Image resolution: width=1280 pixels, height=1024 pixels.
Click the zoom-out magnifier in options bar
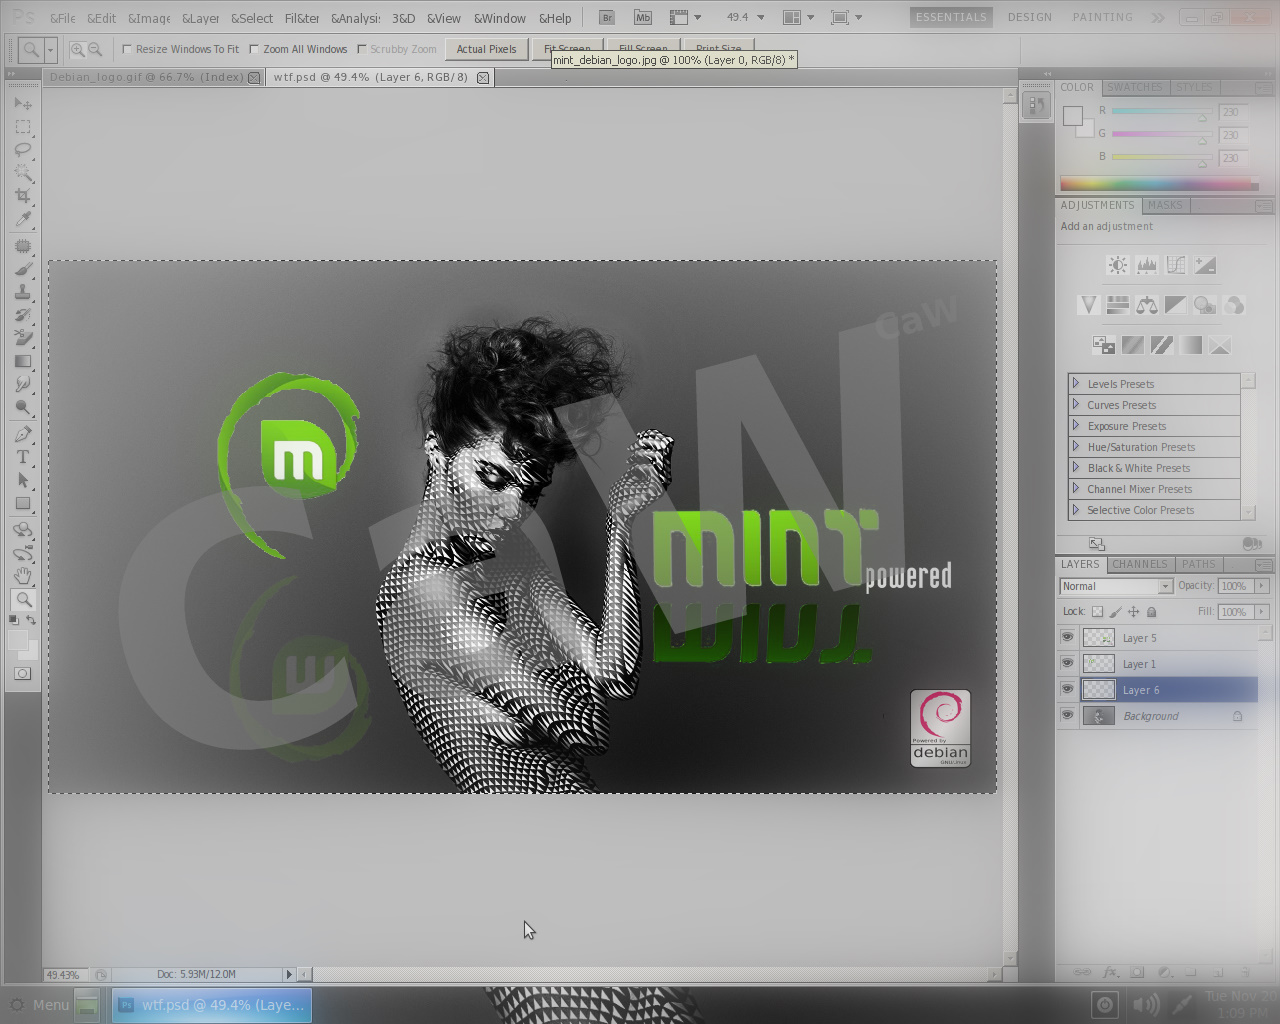tap(95, 49)
